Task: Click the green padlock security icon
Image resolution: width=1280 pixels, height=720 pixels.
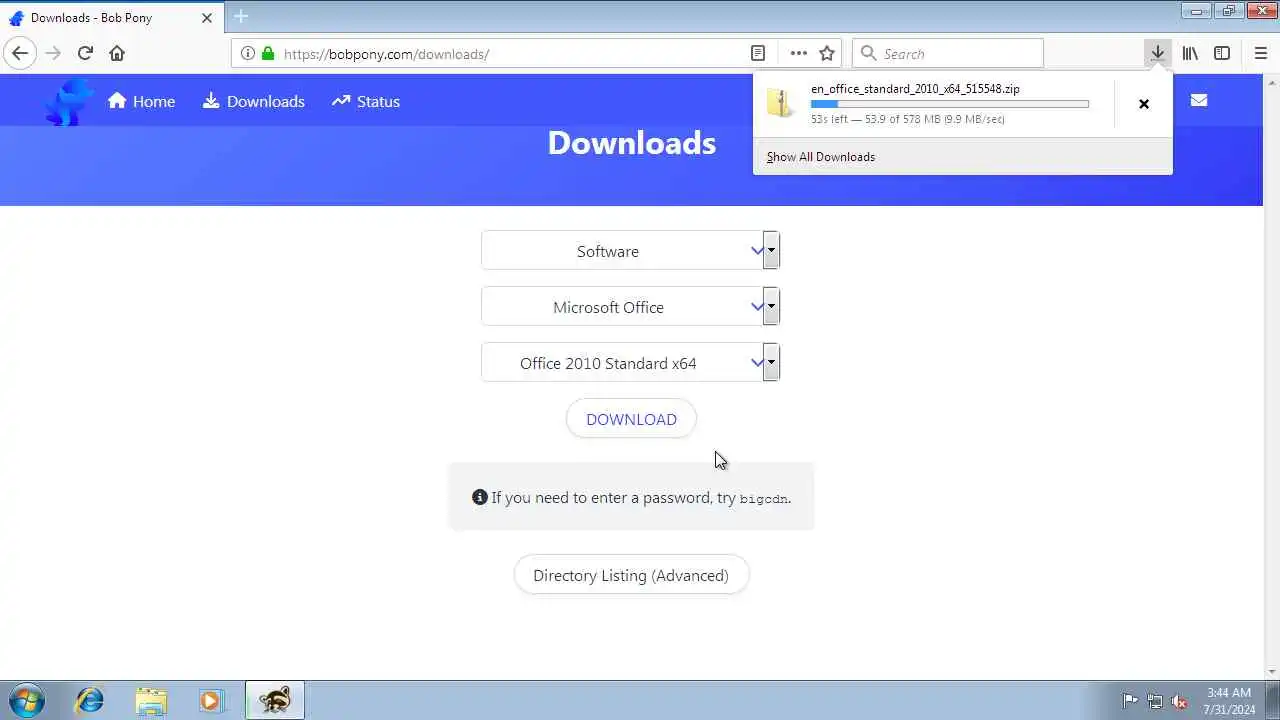Action: pyautogui.click(x=268, y=53)
